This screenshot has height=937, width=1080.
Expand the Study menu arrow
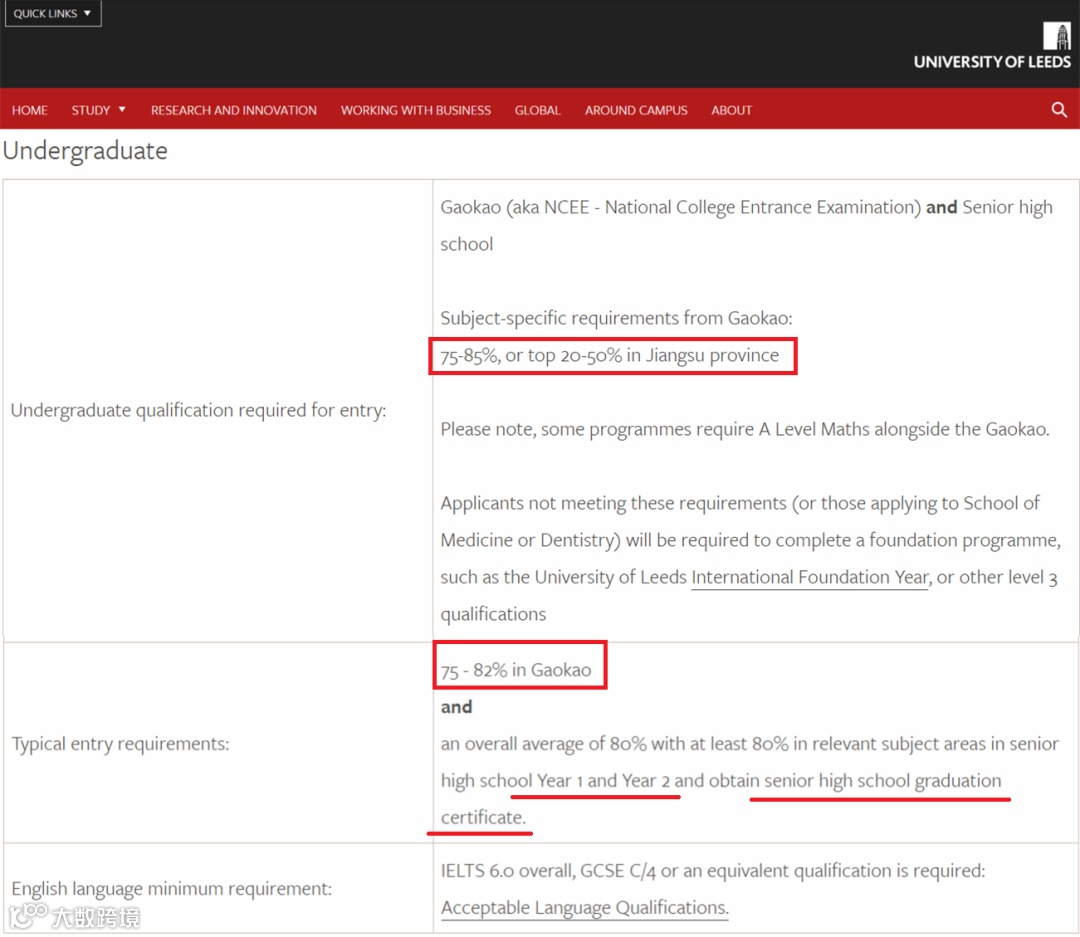coord(122,110)
